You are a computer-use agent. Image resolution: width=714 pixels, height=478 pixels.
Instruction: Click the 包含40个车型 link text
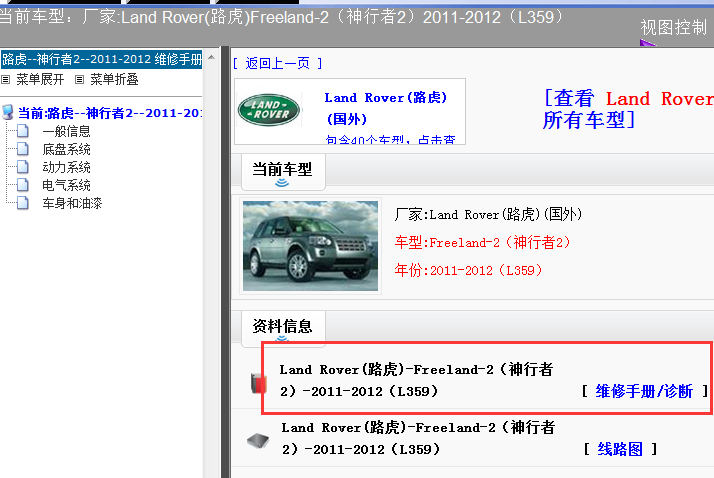tap(390, 140)
